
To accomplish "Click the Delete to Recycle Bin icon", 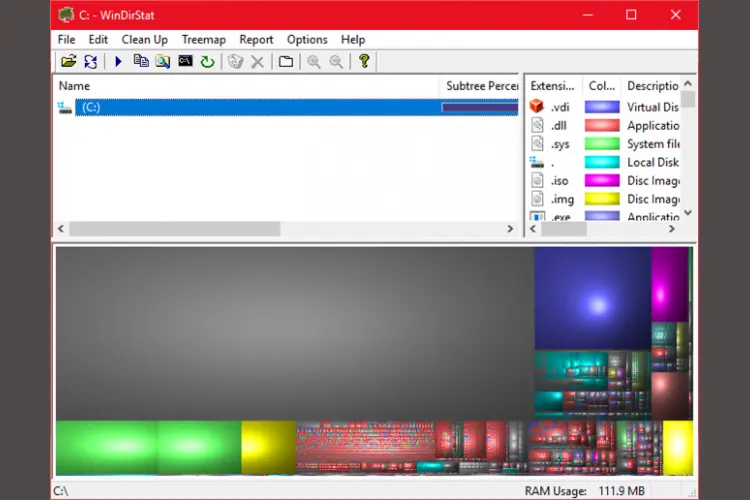I will pyautogui.click(x=235, y=61).
